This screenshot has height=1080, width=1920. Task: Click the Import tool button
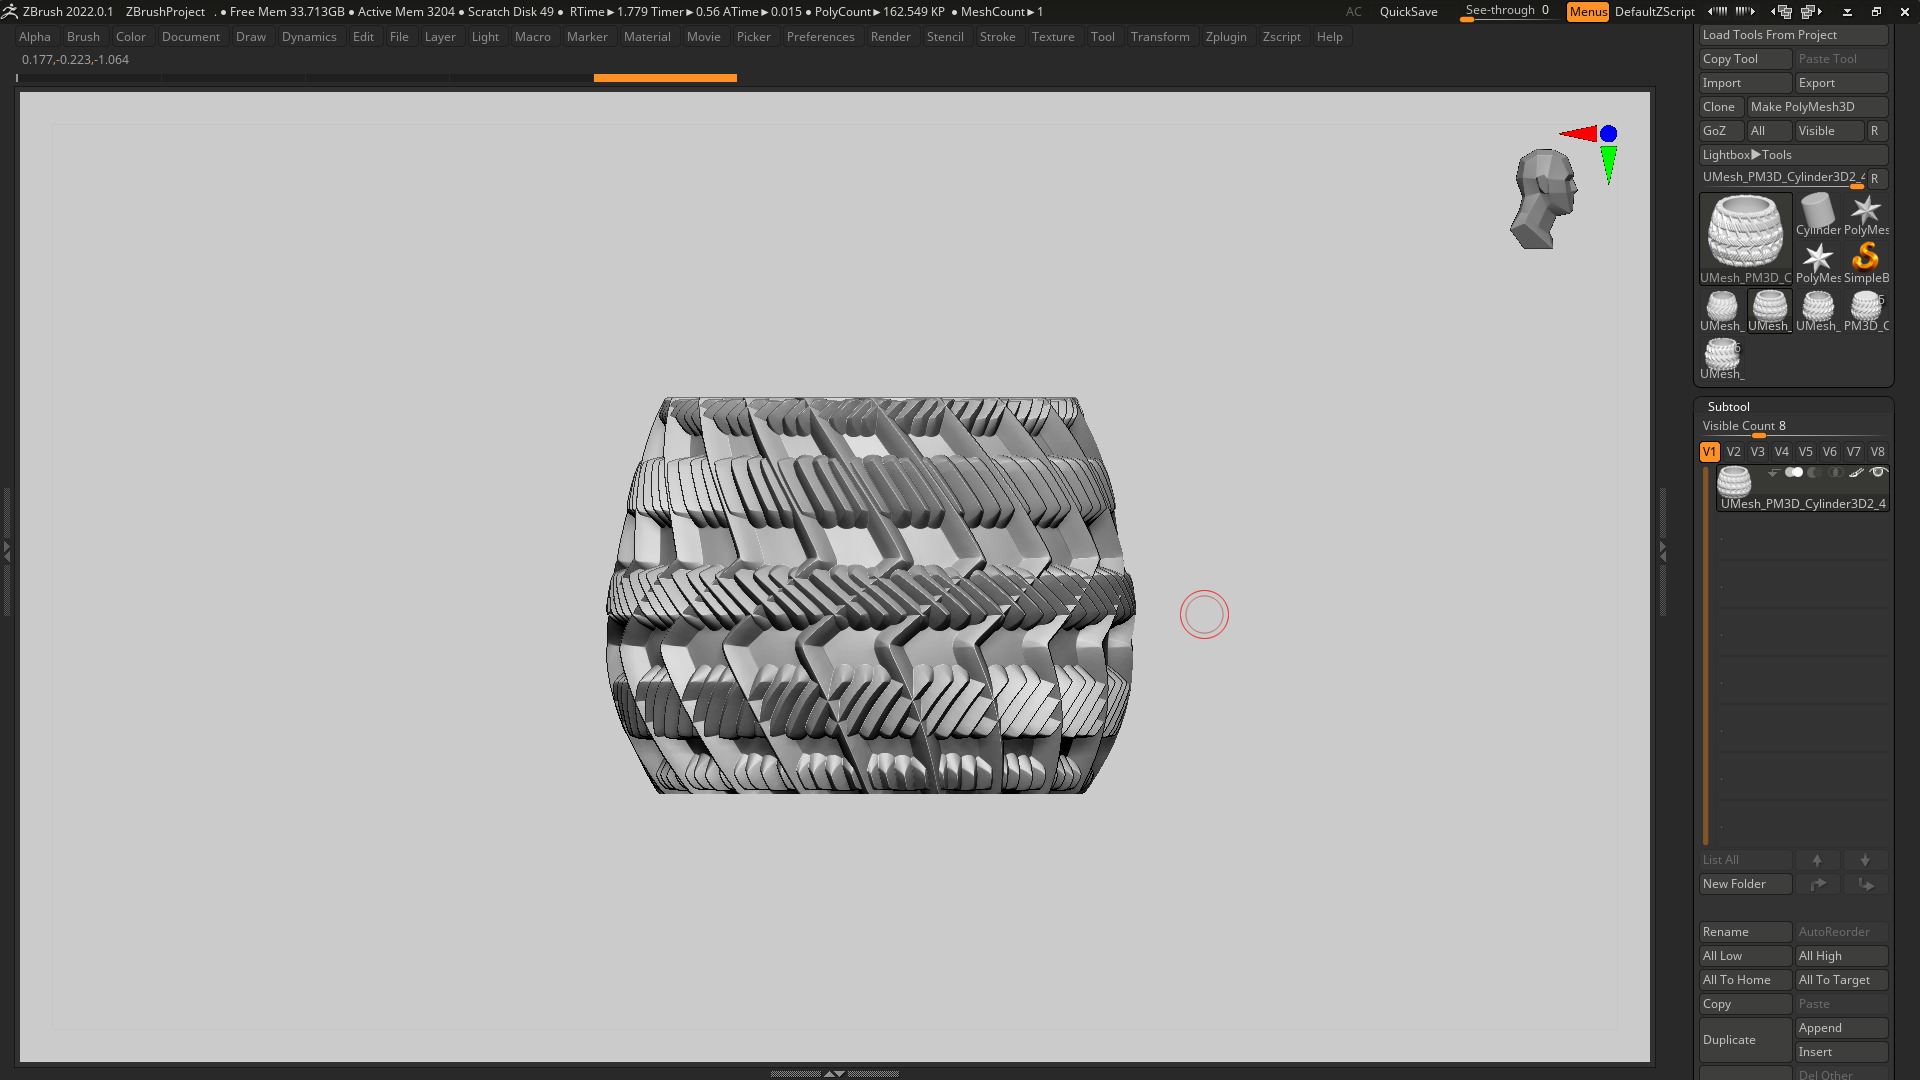pos(1745,83)
